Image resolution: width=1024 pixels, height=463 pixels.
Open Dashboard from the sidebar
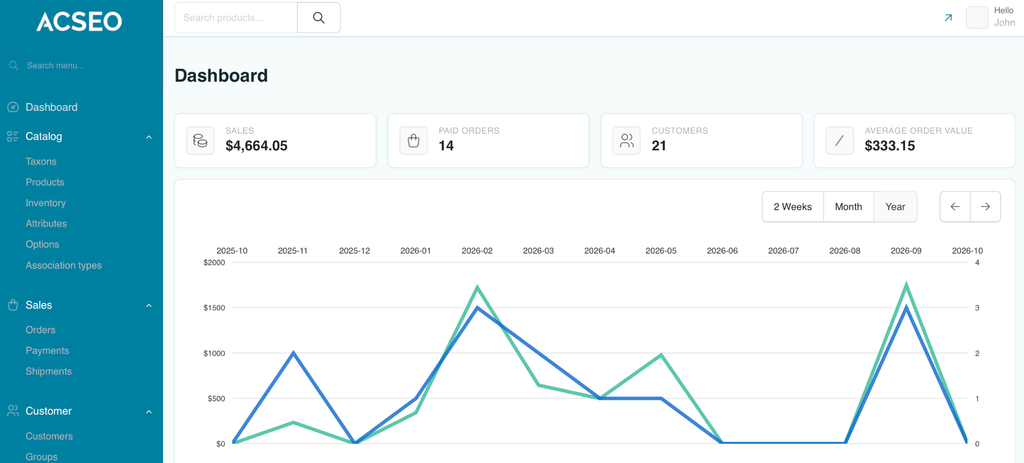click(x=52, y=107)
